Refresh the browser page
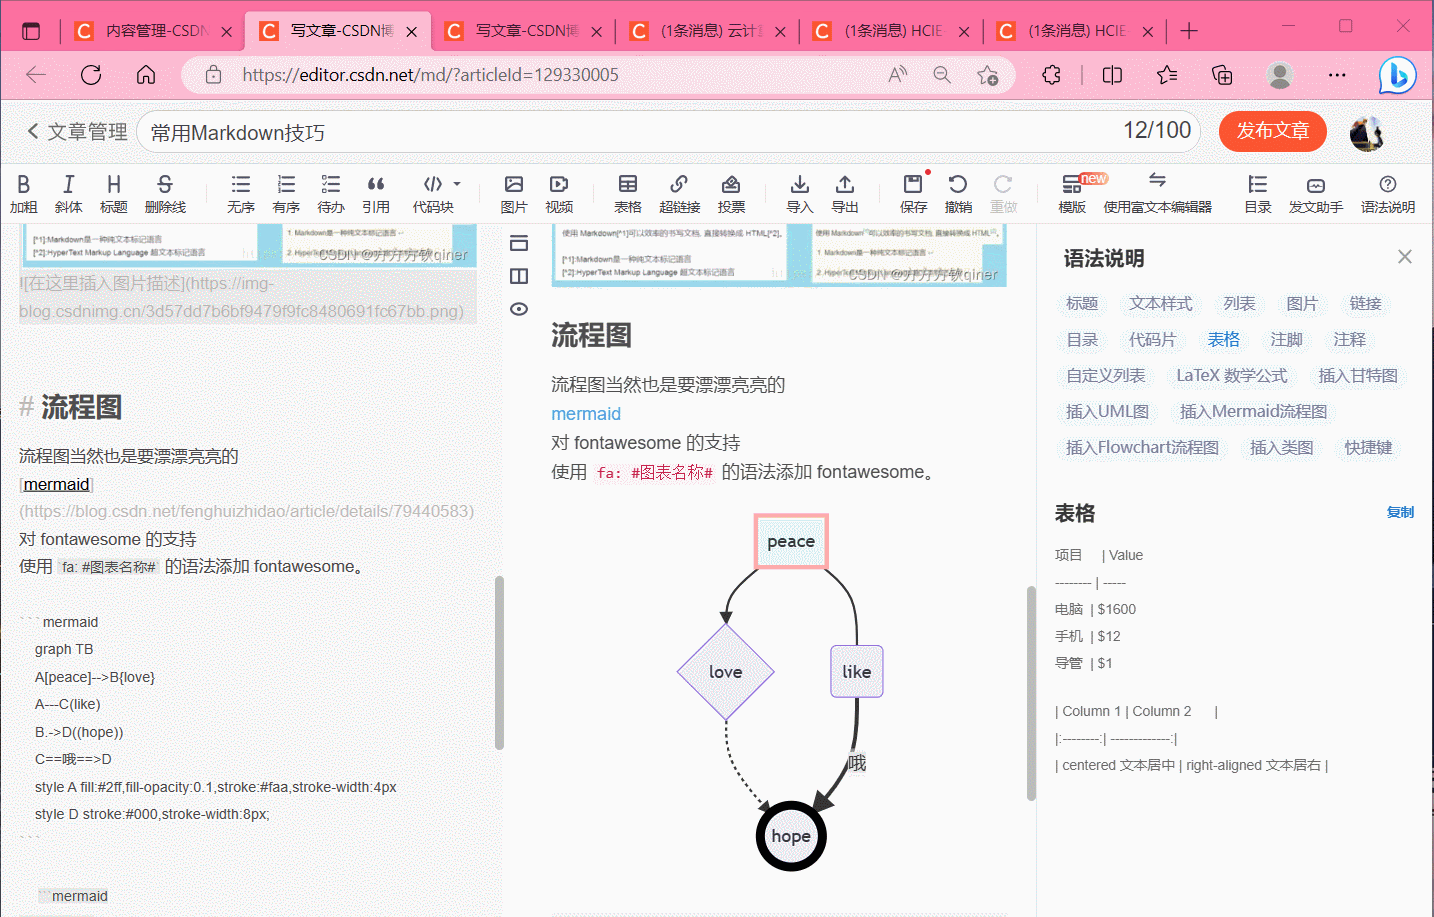The width and height of the screenshot is (1434, 917). [91, 74]
